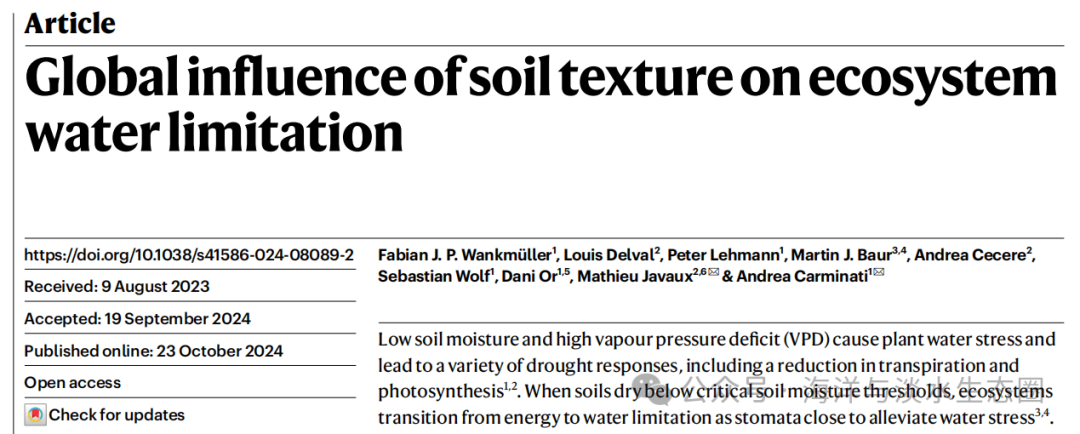Image resolution: width=1080 pixels, height=434 pixels.
Task: Select author Sebastian Wolf
Action: pos(434,277)
